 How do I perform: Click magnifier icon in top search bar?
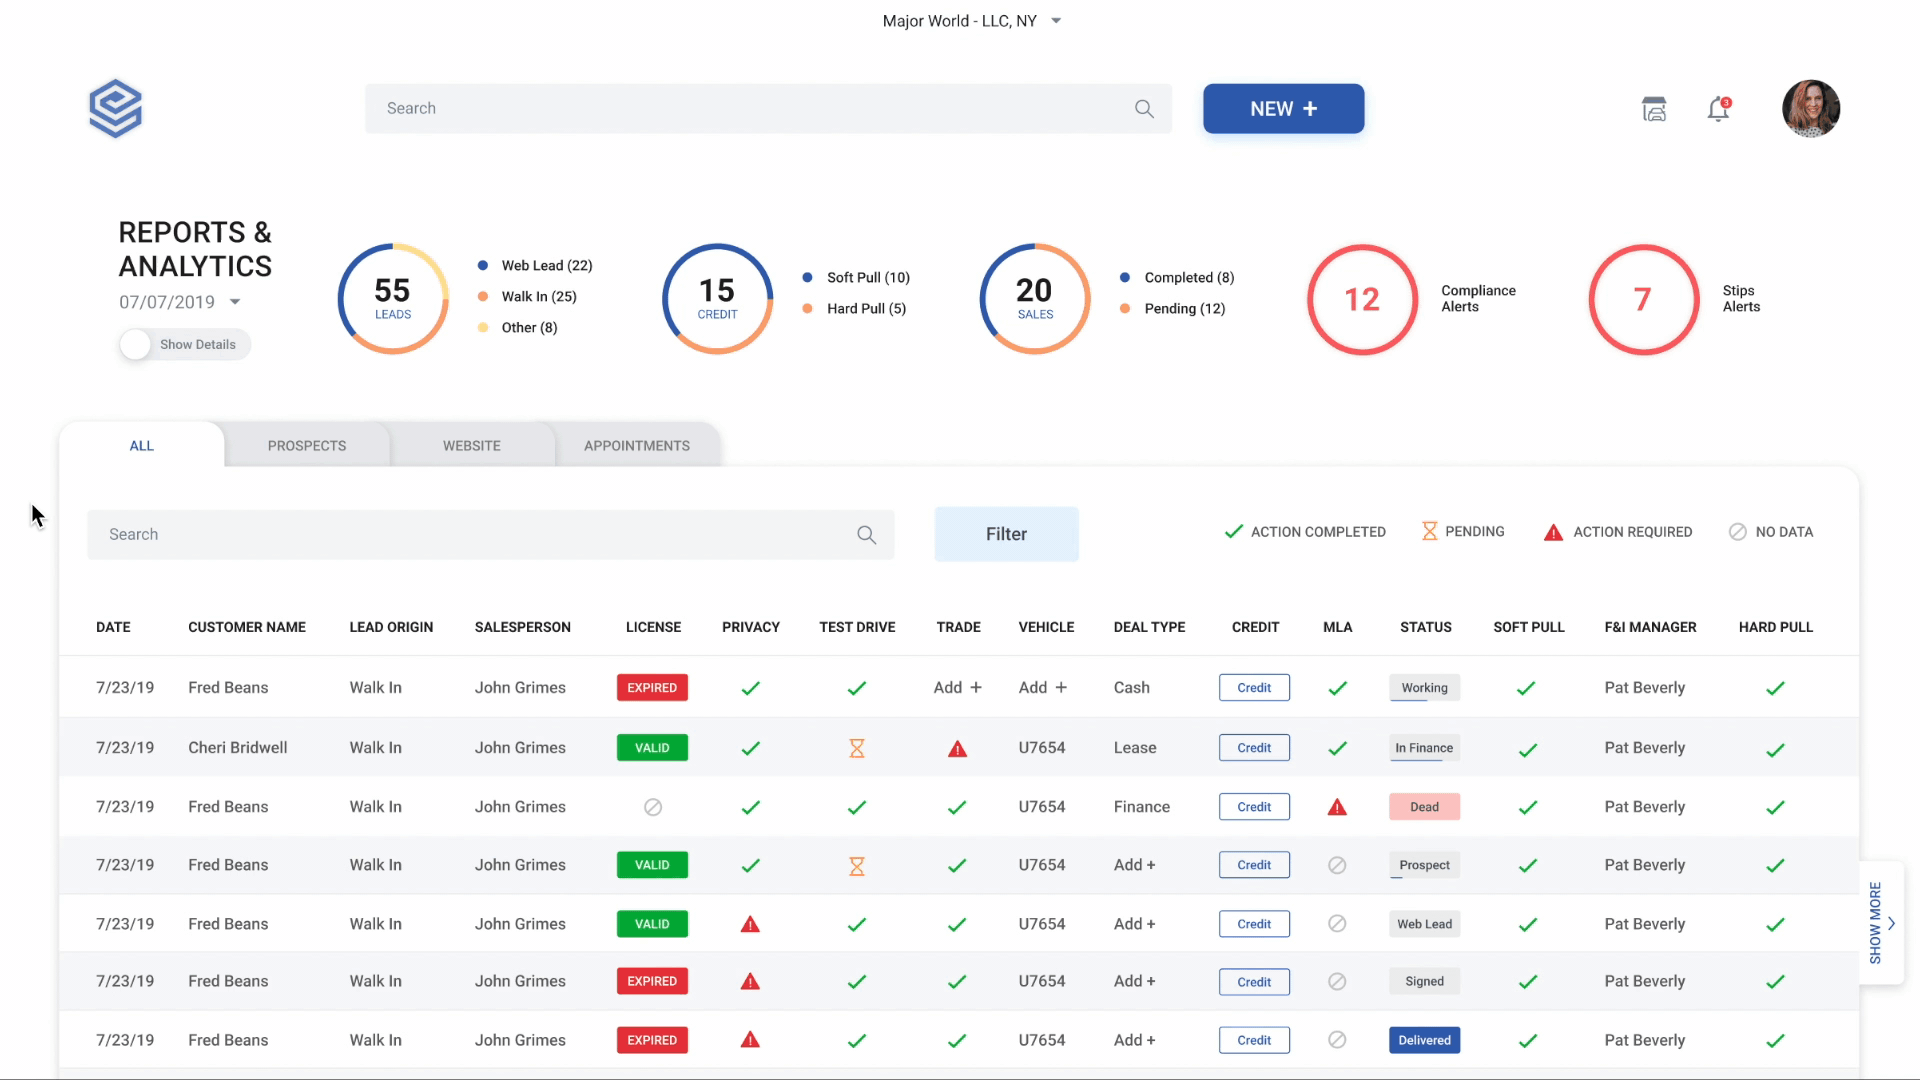point(1144,109)
